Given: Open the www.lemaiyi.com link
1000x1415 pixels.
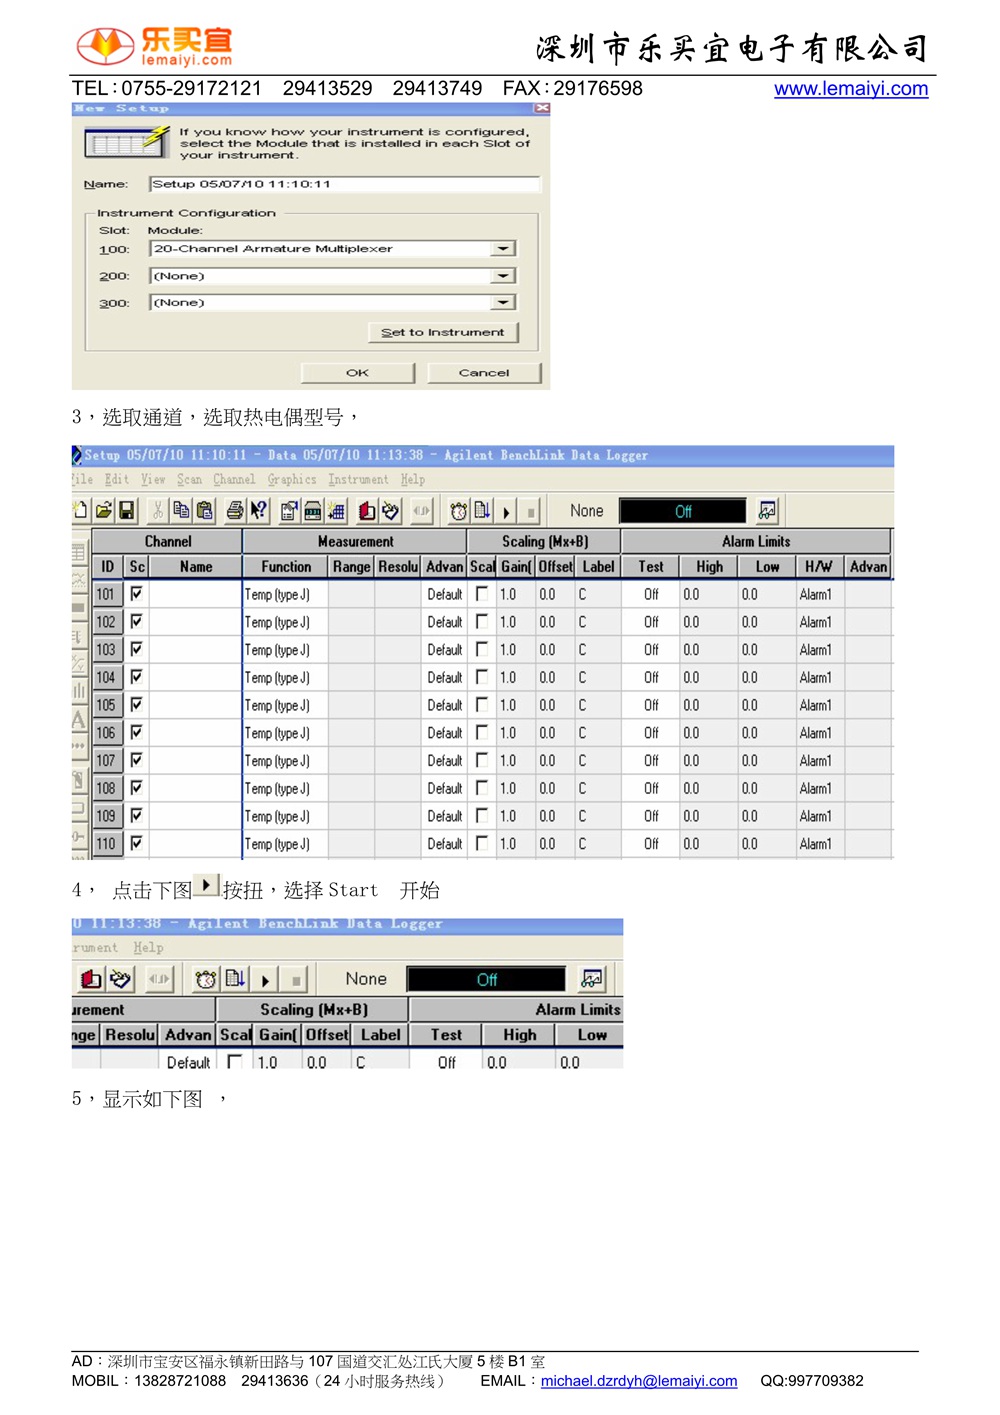Looking at the screenshot, I should coord(851,89).
